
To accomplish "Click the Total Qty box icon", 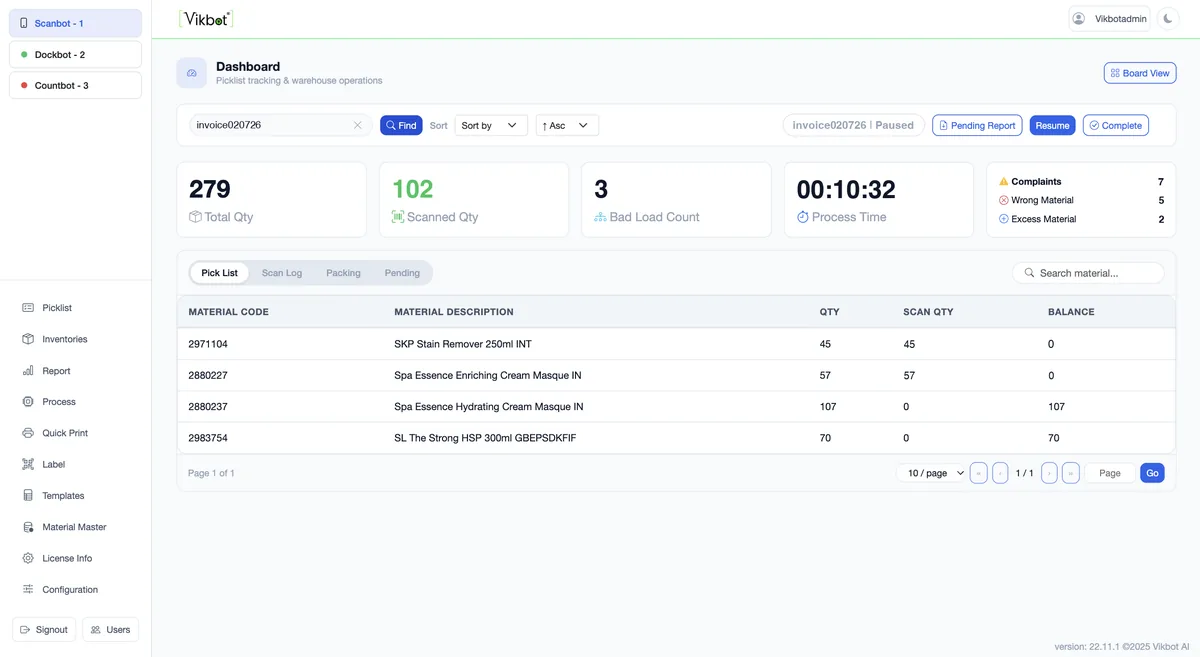I will pyautogui.click(x=195, y=217).
